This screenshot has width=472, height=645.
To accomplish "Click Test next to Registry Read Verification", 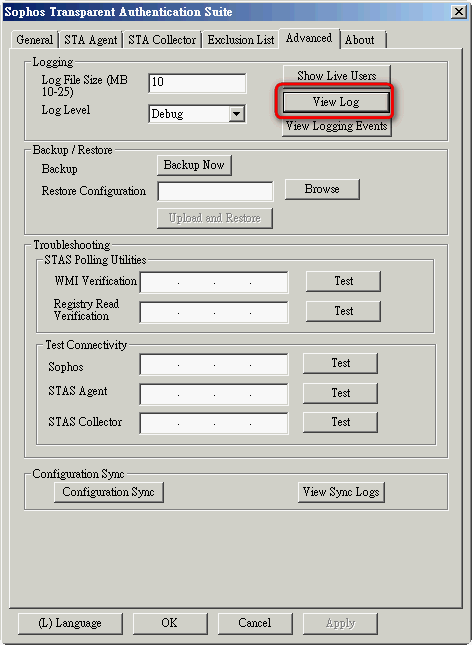I will (x=343, y=311).
